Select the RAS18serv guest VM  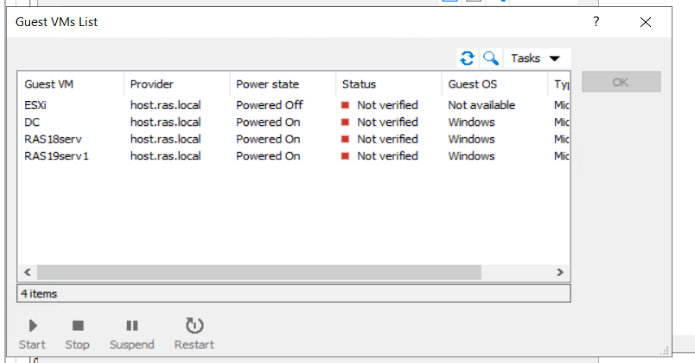(x=293, y=139)
